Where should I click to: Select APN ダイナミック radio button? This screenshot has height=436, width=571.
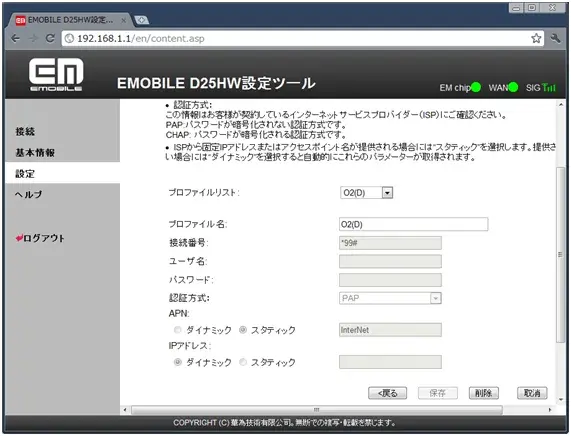(178, 330)
